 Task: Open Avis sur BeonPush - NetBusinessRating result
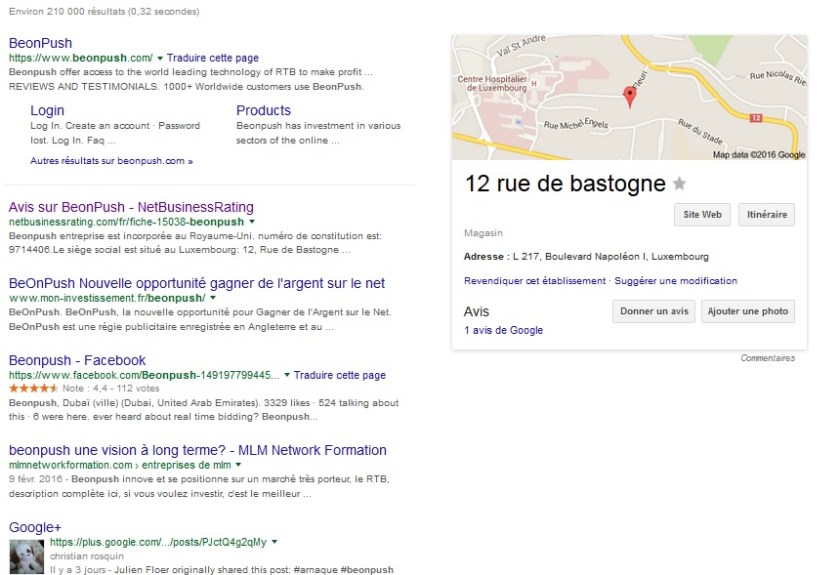tap(131, 207)
